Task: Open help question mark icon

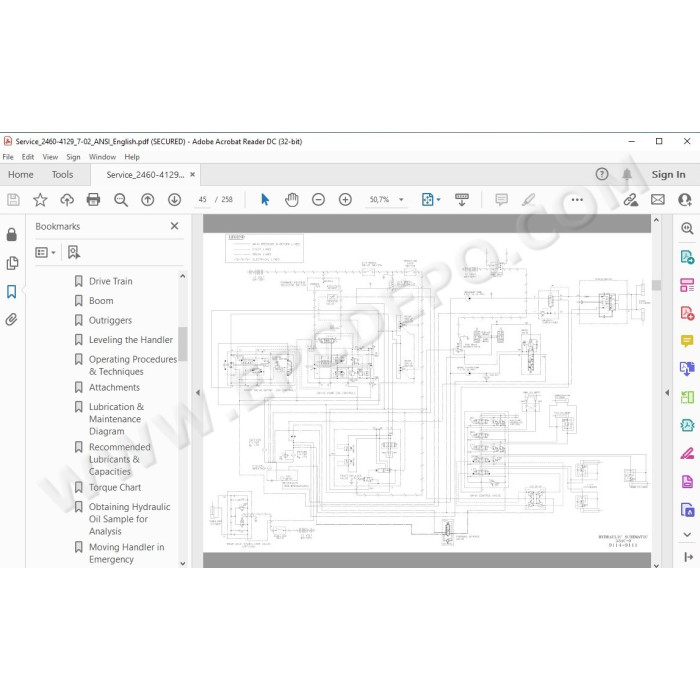Action: point(602,174)
